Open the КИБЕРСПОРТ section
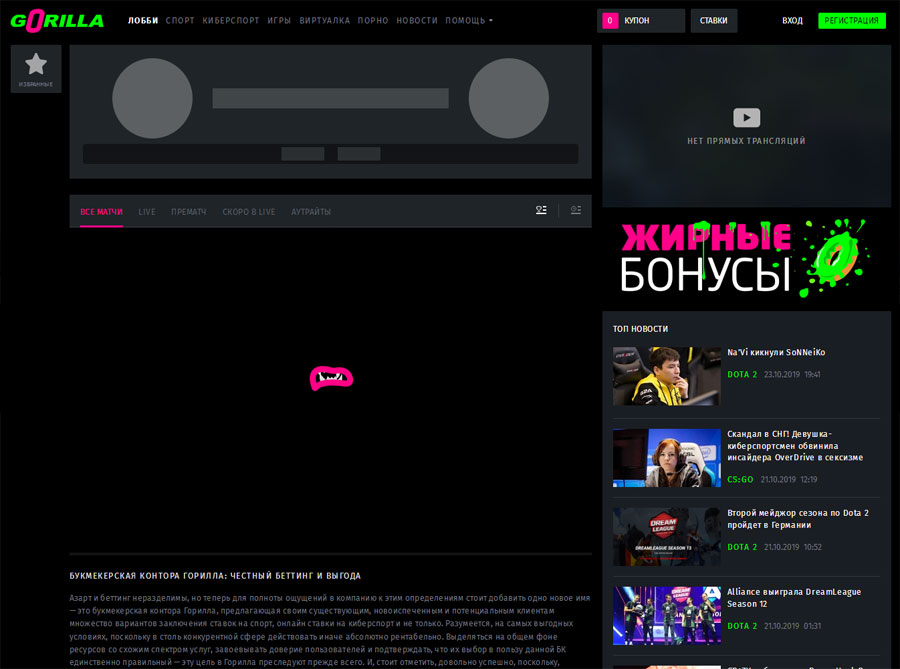Image resolution: width=900 pixels, height=669 pixels. click(231, 21)
